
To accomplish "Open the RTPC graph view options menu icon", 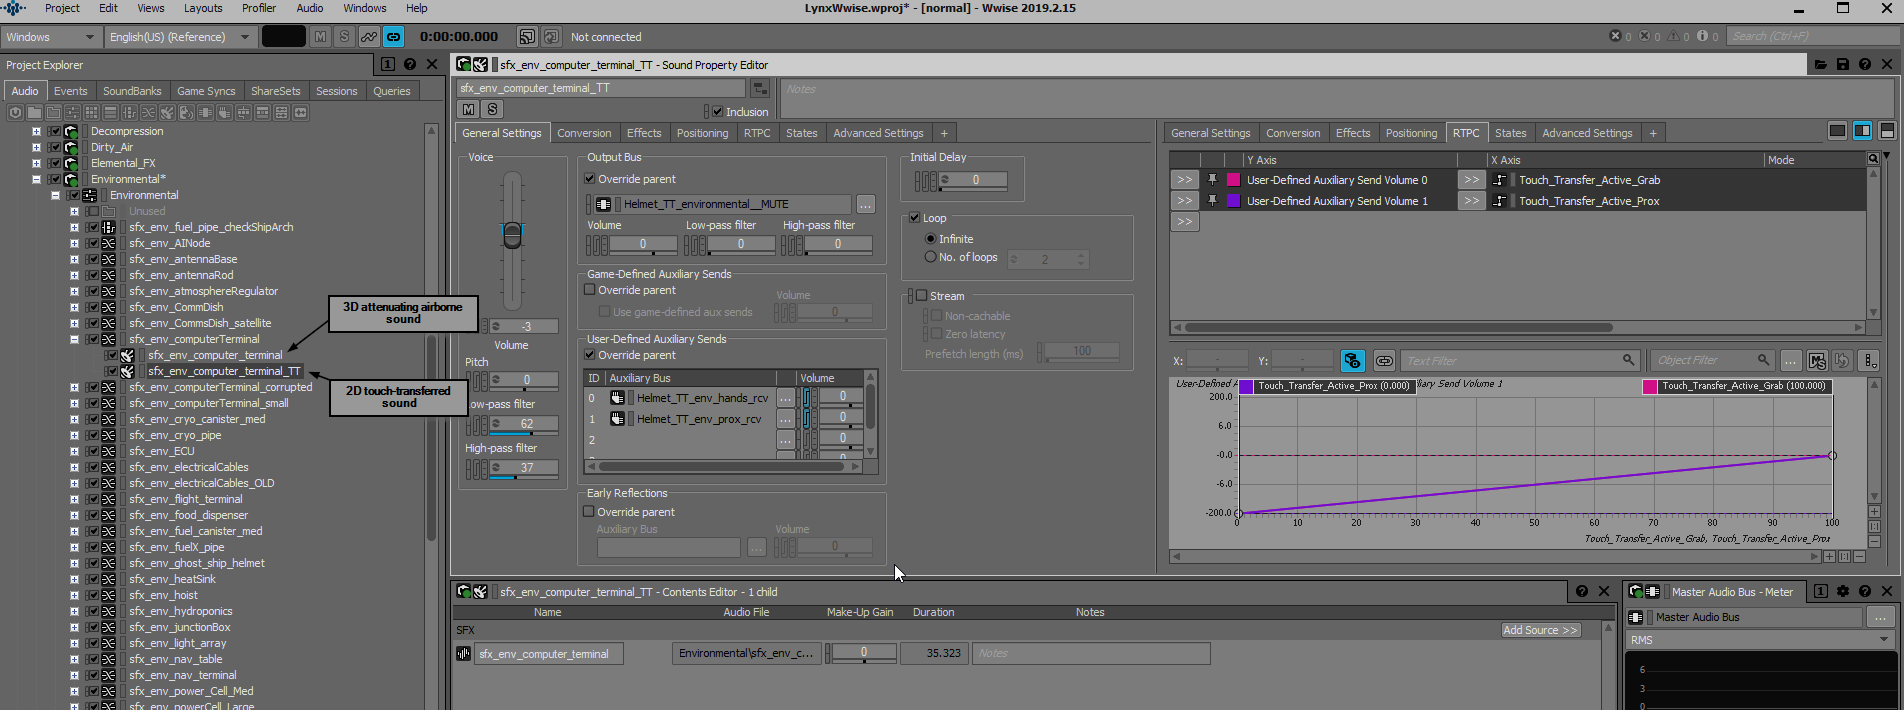I will 1870,360.
